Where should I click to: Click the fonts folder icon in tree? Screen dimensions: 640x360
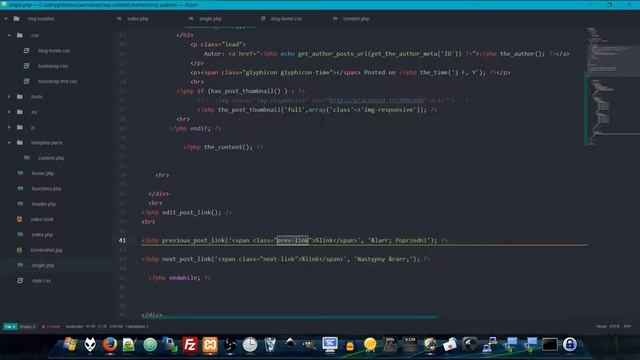coord(20,97)
